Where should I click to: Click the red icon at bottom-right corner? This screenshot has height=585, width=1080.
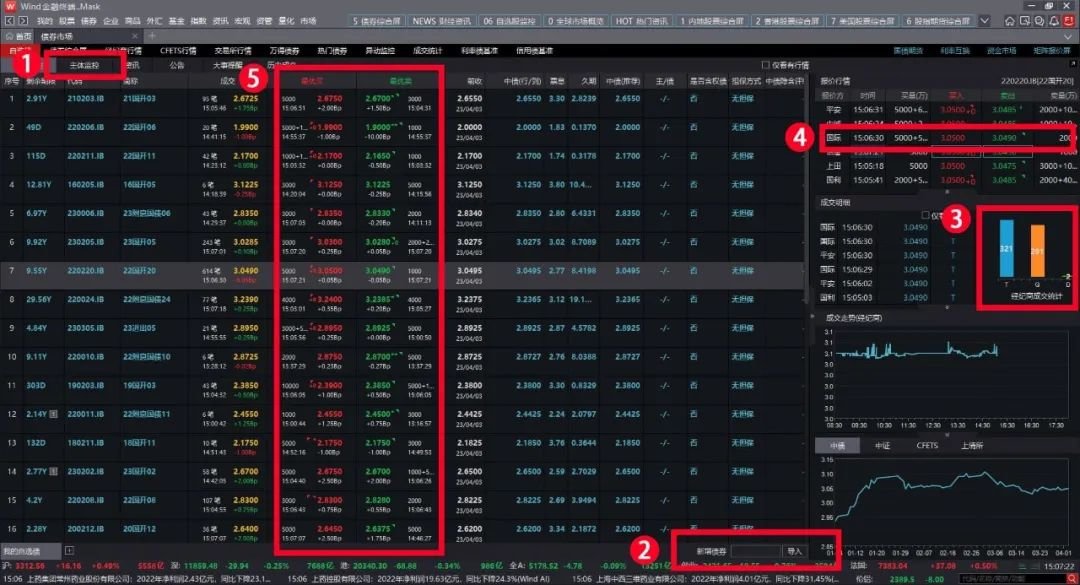1072,579
